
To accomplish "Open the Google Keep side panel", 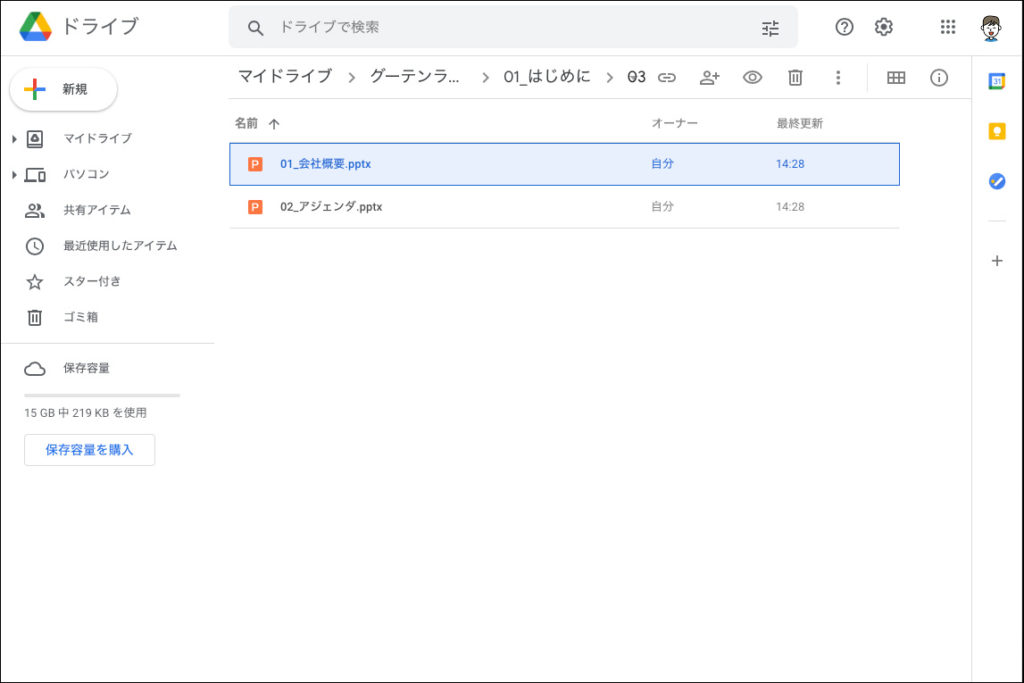I will point(997,131).
